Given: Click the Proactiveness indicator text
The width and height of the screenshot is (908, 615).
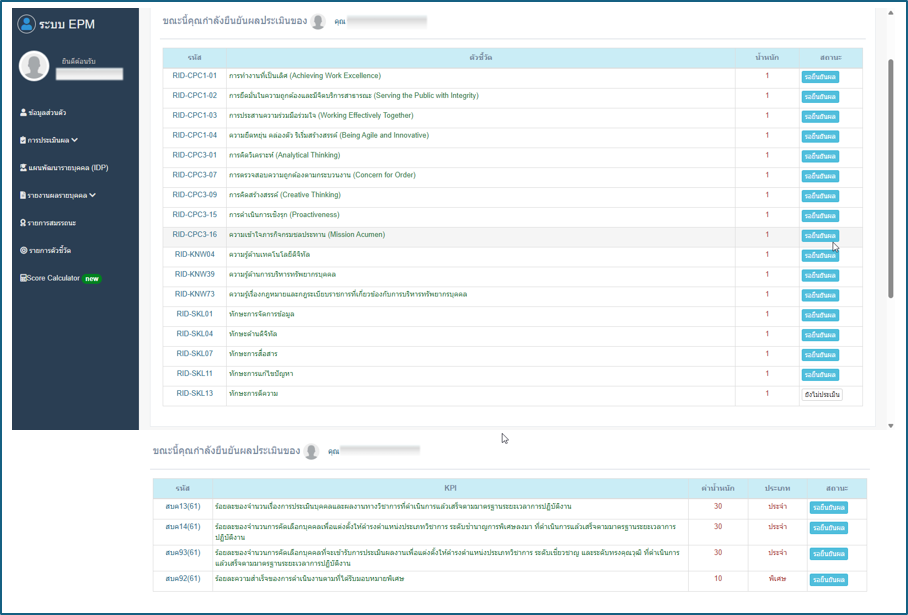Looking at the screenshot, I should (284, 215).
